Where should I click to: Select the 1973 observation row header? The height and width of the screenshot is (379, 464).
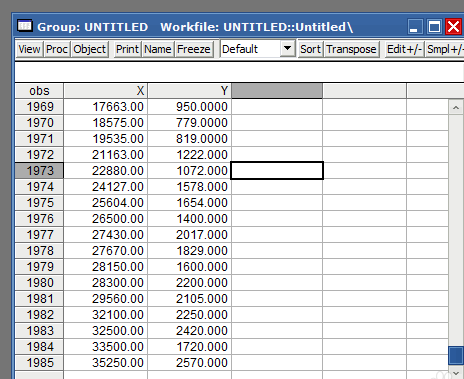(39, 171)
